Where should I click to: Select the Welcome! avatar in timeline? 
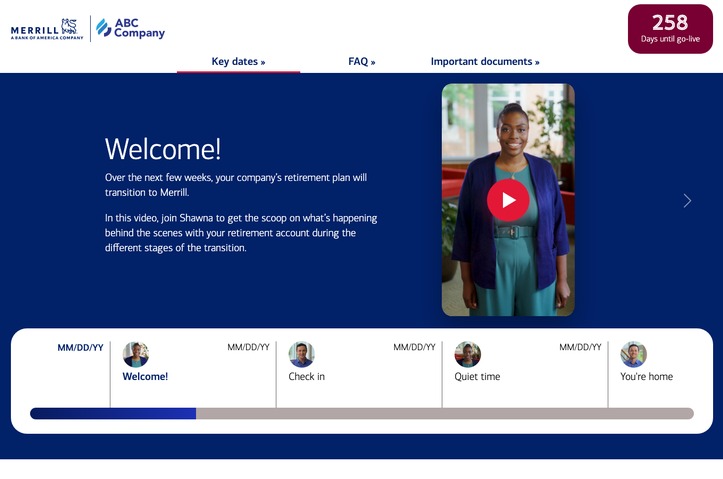[136, 355]
